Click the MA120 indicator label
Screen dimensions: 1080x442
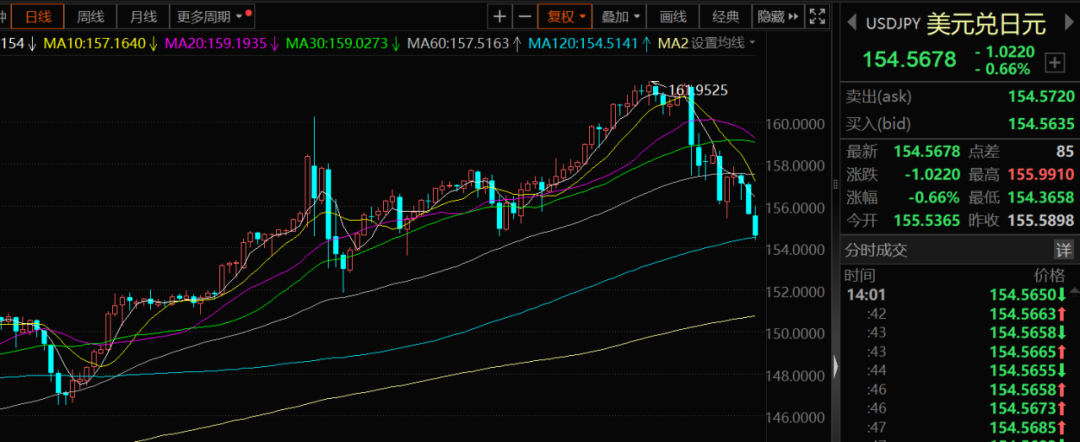click(584, 43)
